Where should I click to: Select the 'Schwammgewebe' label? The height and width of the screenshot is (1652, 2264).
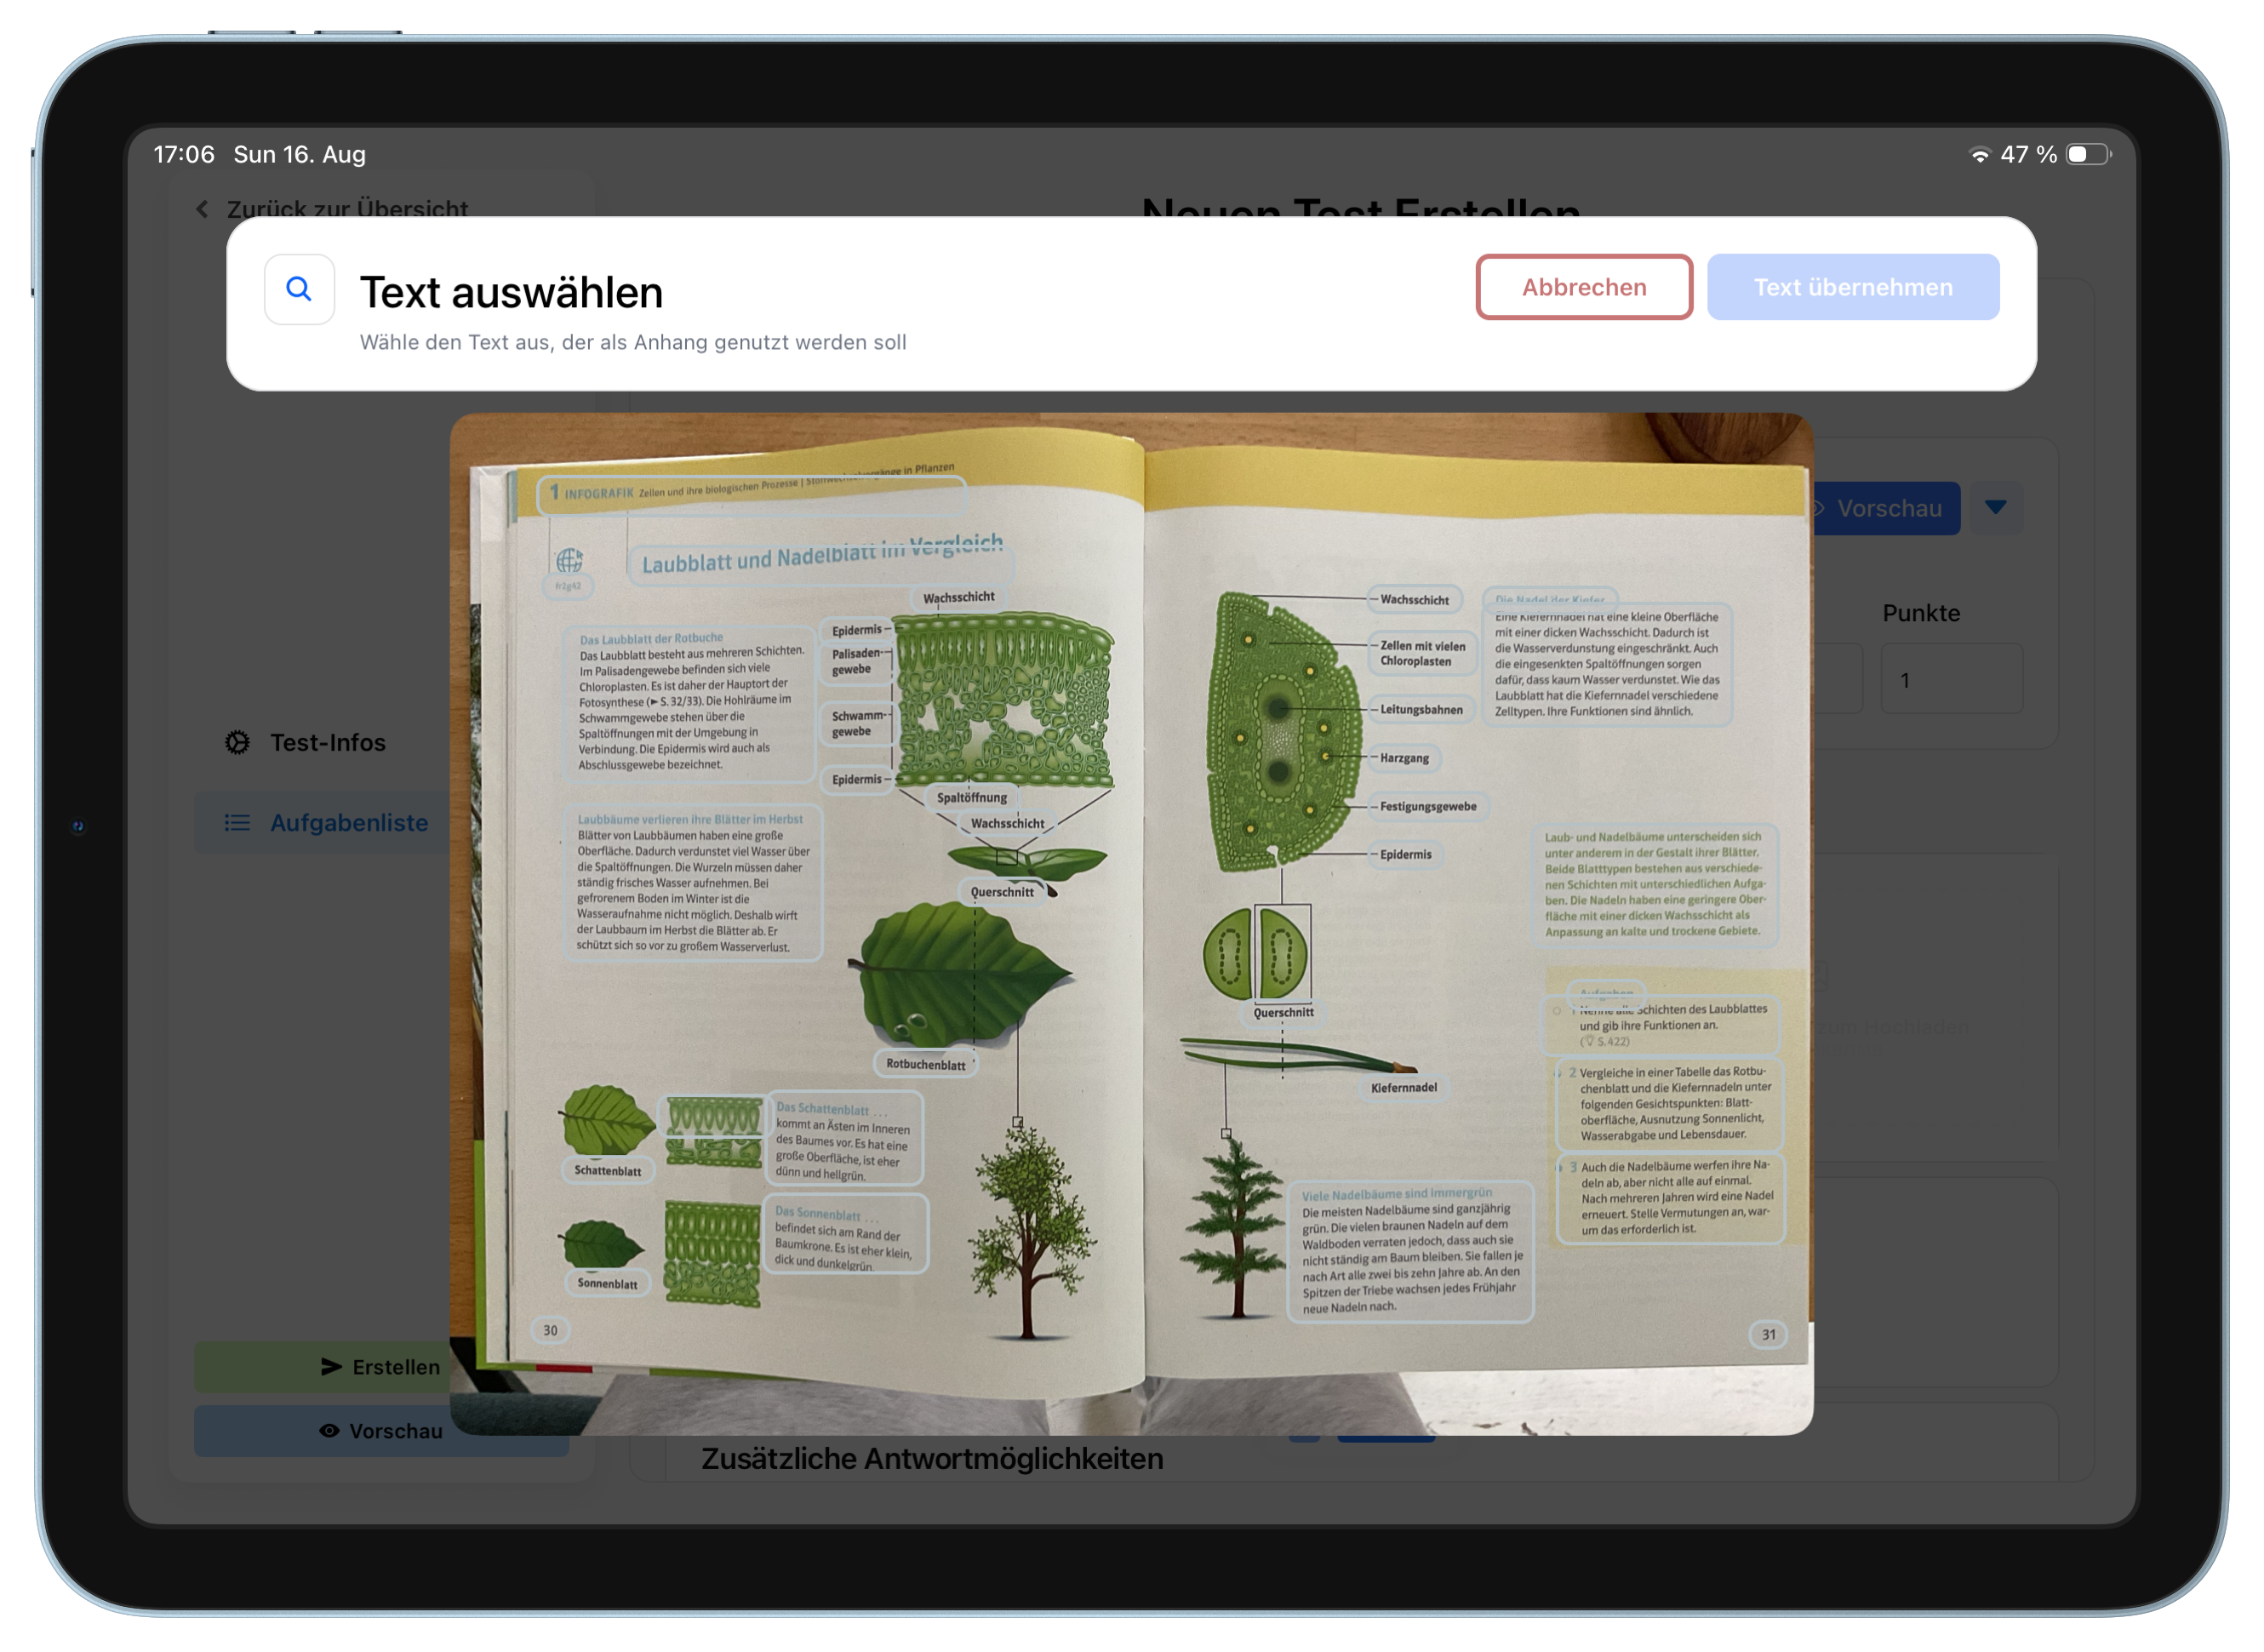pyautogui.click(x=857, y=723)
